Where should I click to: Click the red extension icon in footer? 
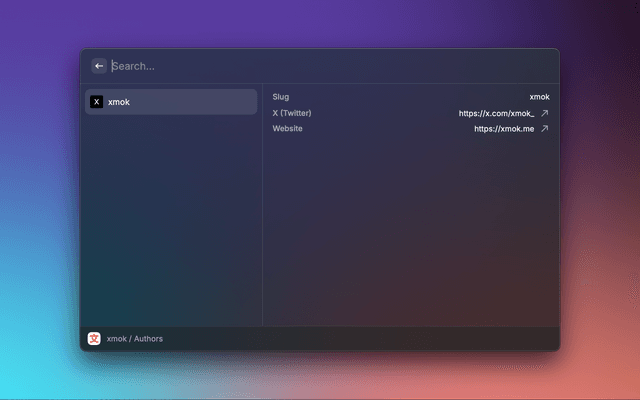pos(94,339)
